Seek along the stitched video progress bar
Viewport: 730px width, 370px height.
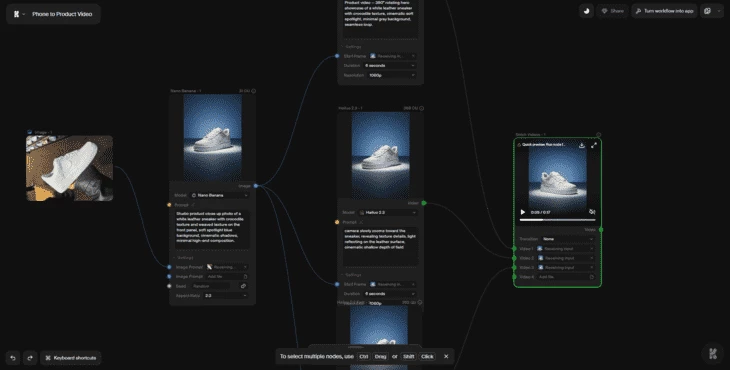(x=557, y=220)
